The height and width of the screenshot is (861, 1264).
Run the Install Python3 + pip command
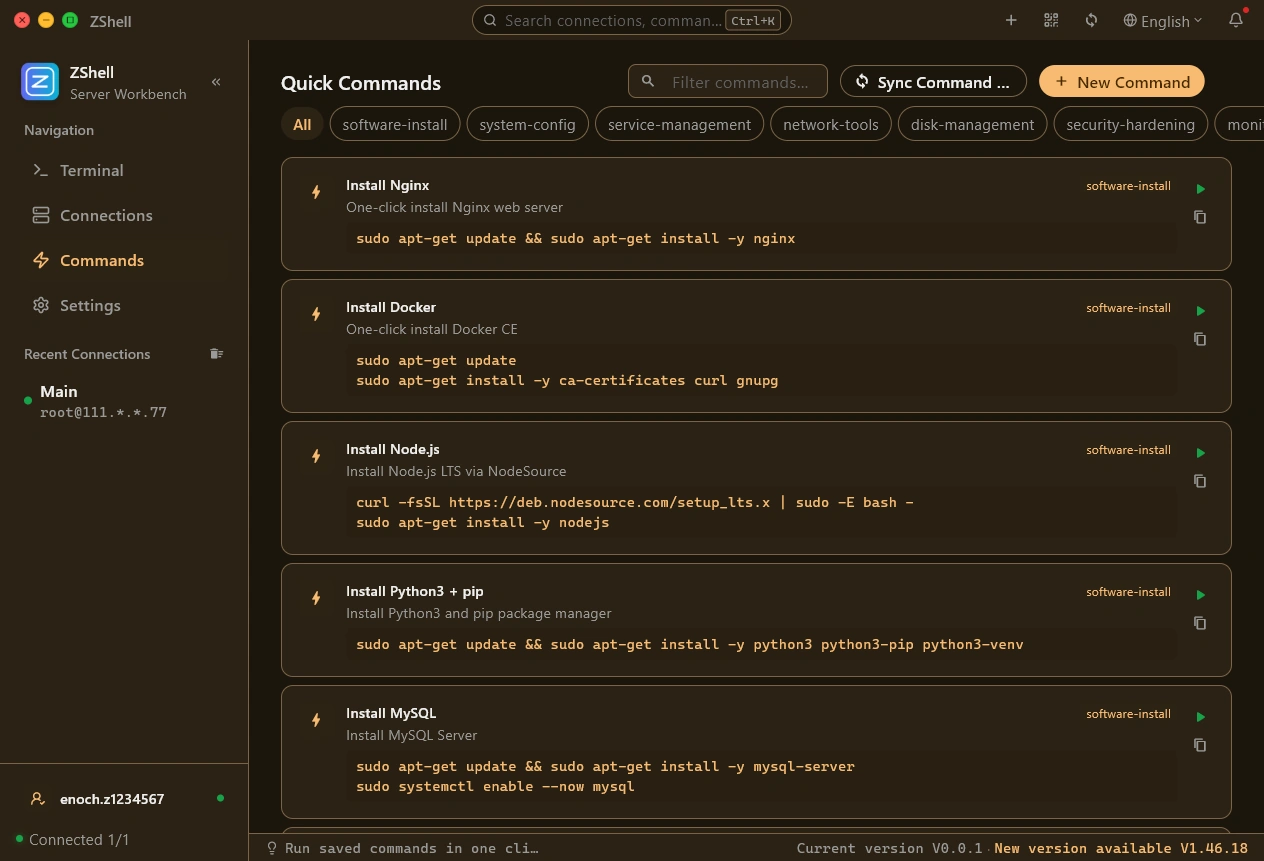[1201, 595]
